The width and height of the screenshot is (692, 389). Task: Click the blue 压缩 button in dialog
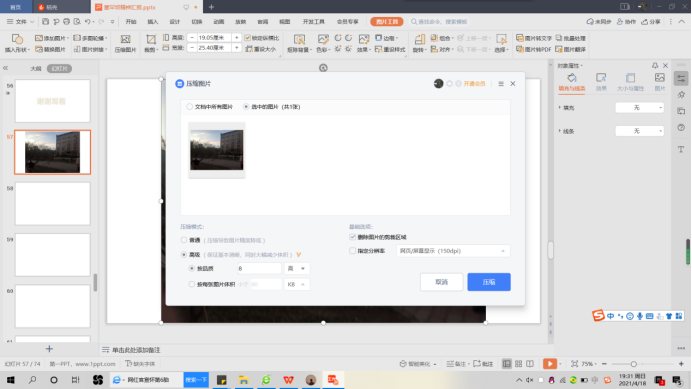(x=489, y=282)
